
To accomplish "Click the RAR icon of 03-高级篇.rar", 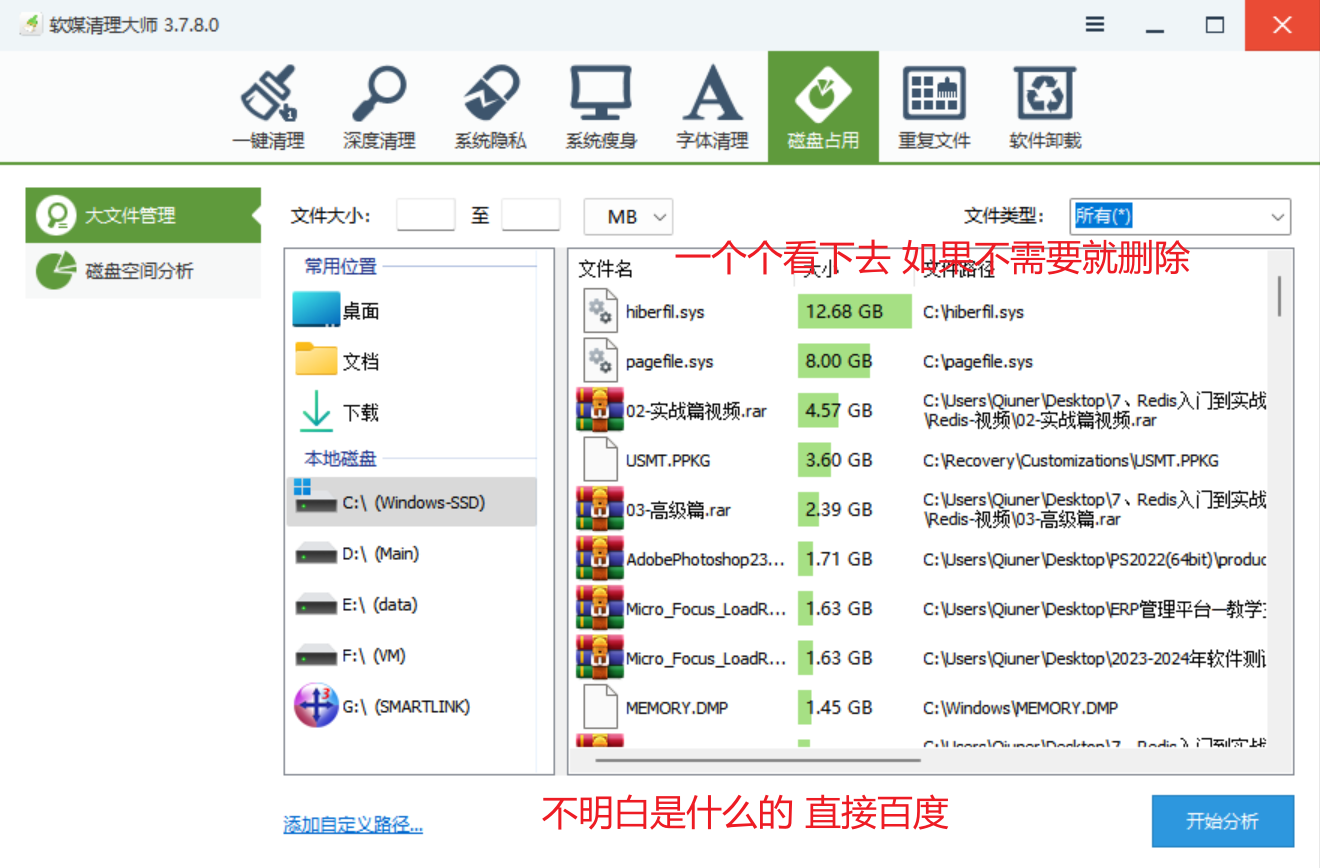I will (599, 509).
